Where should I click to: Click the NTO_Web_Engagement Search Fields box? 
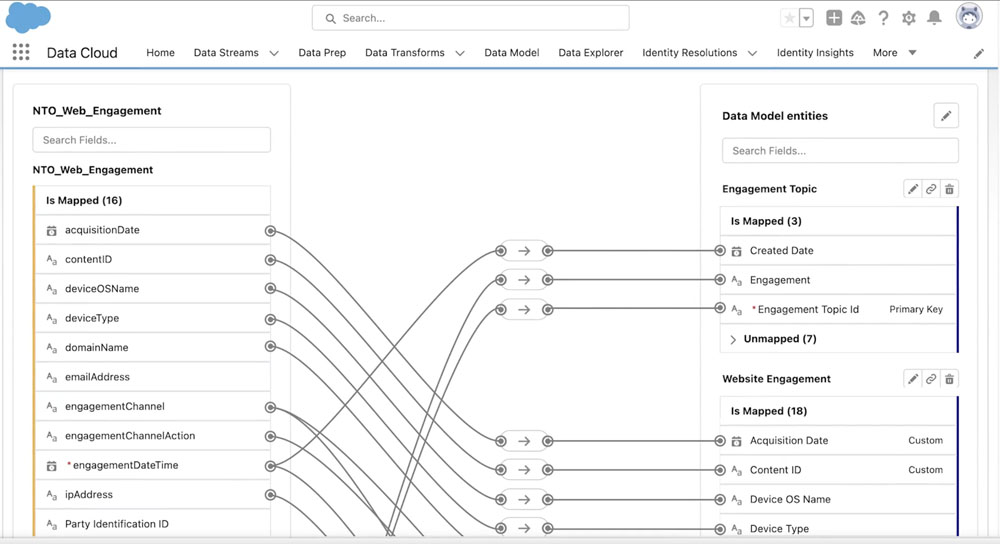pos(152,140)
